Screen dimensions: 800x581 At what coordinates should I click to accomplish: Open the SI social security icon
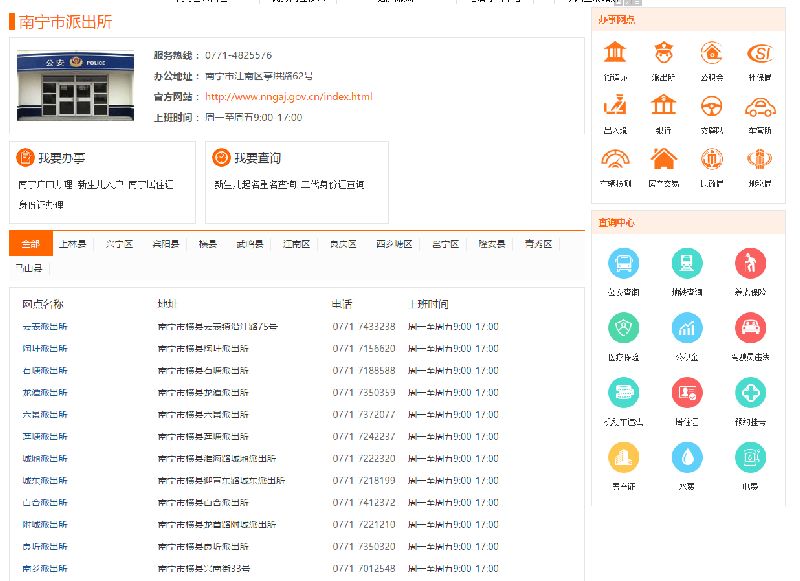click(760, 53)
